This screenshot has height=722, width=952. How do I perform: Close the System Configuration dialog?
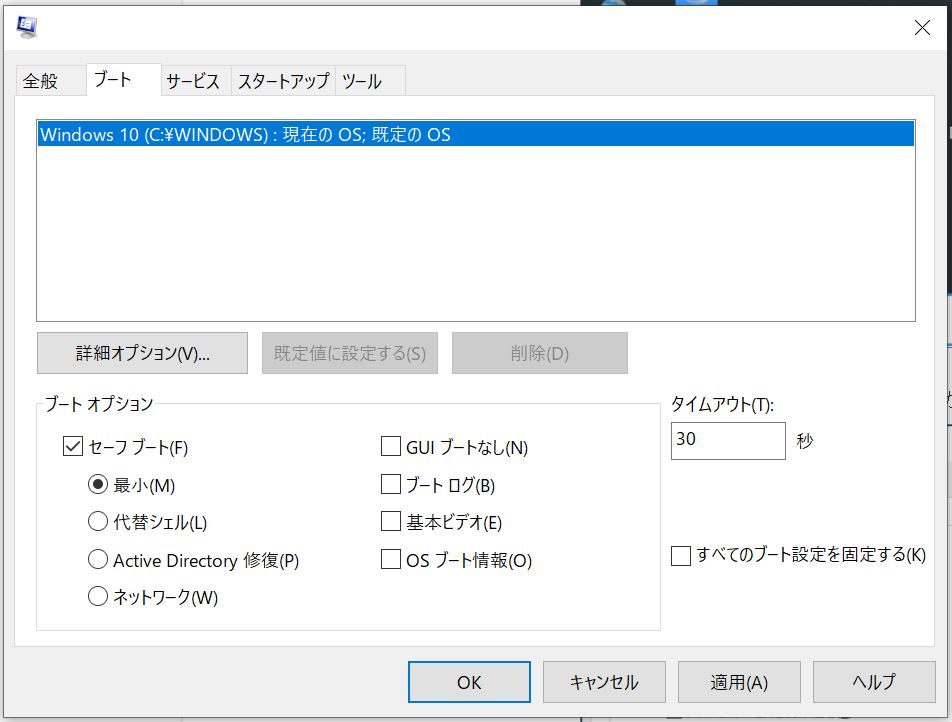click(x=922, y=28)
